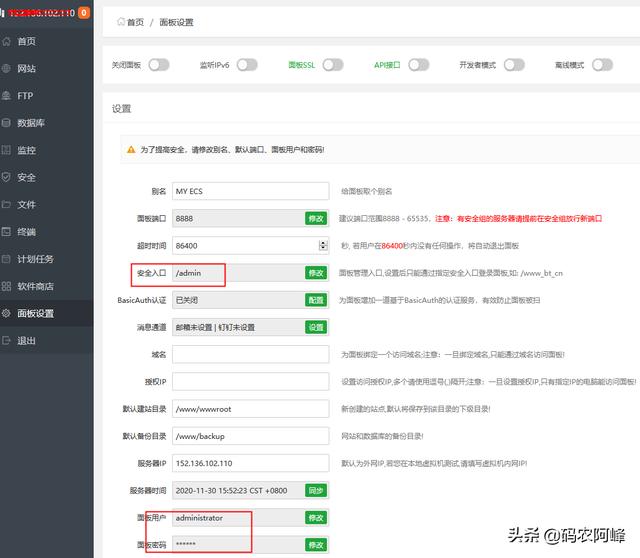Click the 文件 folder icon in sidebar

[x=6, y=205]
